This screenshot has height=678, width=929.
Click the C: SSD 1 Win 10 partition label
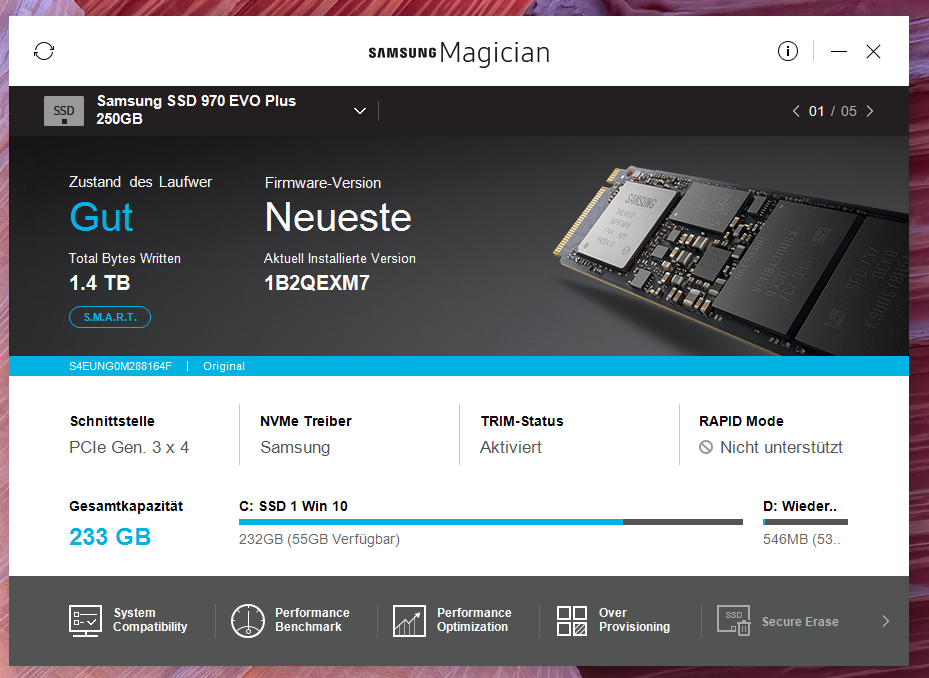293,506
